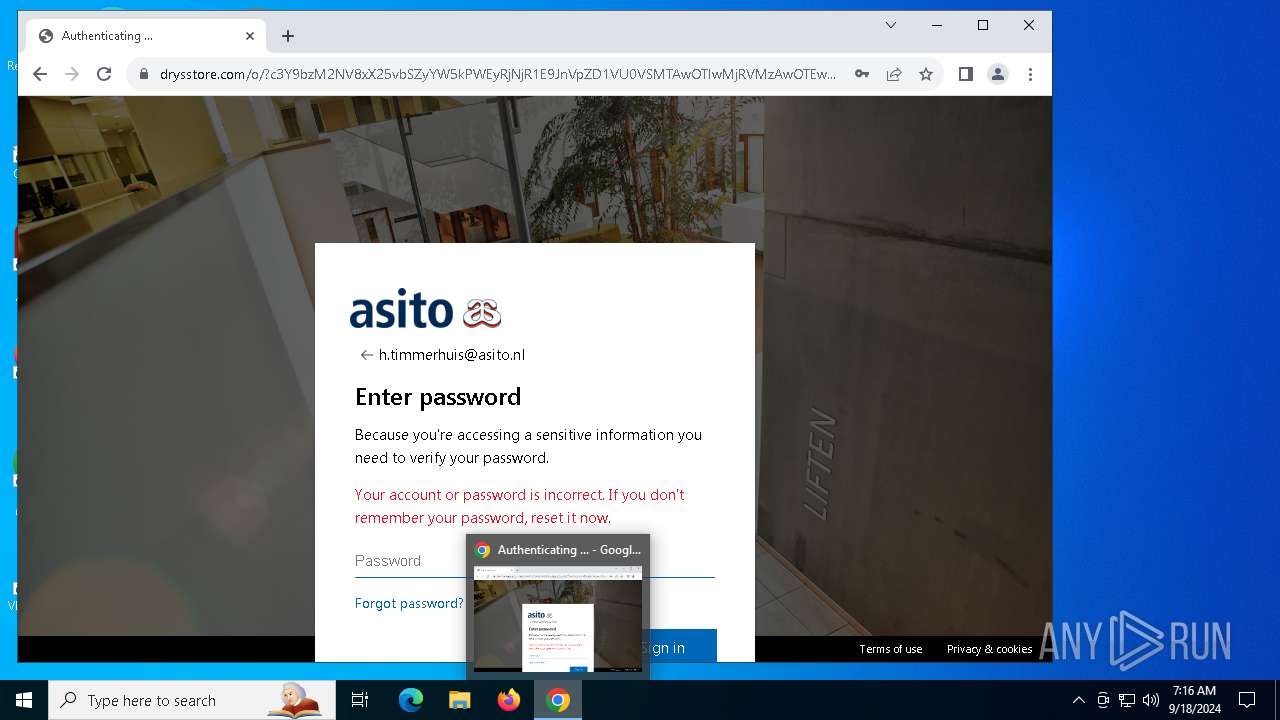The height and width of the screenshot is (720, 1280).
Task: Go back with browser back arrow
Action: coord(40,74)
